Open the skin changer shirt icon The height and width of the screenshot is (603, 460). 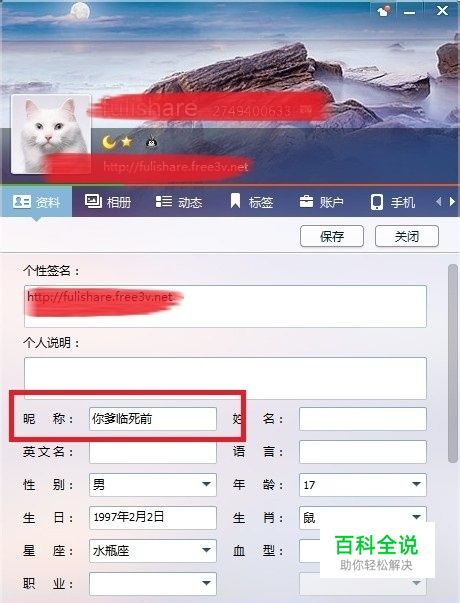tap(384, 10)
